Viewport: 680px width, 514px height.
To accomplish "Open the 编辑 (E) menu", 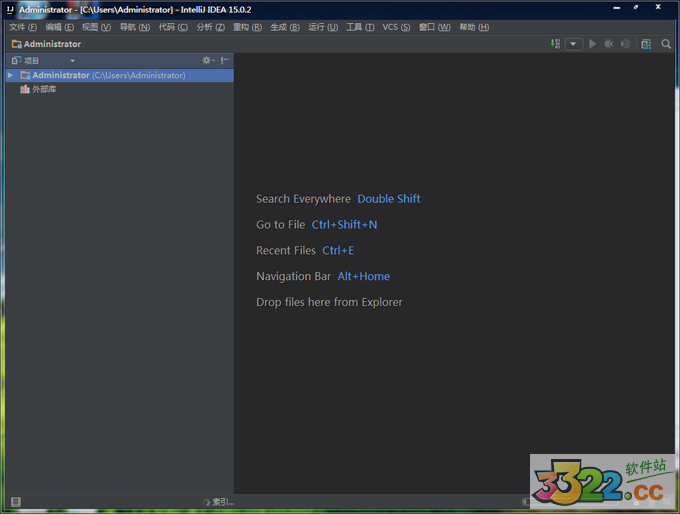I will point(60,27).
